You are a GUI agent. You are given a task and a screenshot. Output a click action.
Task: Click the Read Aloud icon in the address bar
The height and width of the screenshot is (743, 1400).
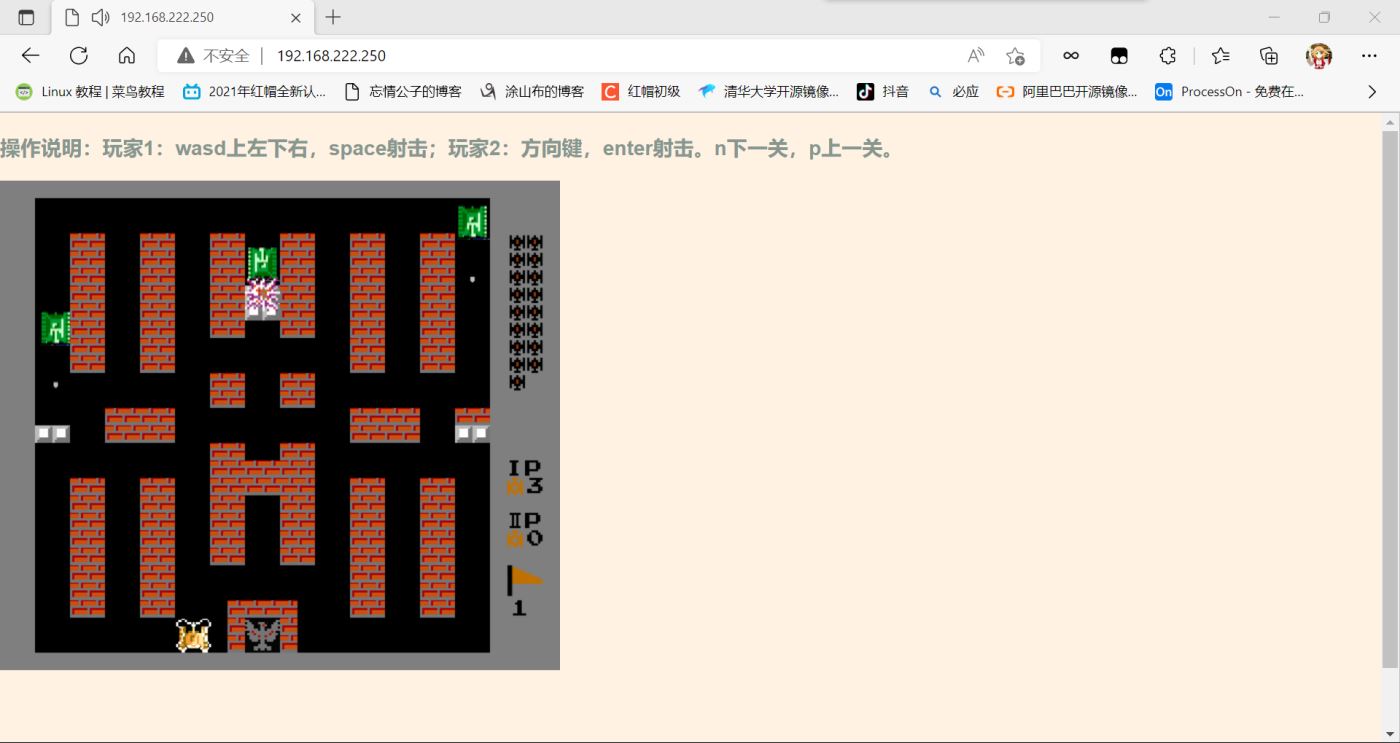[976, 56]
